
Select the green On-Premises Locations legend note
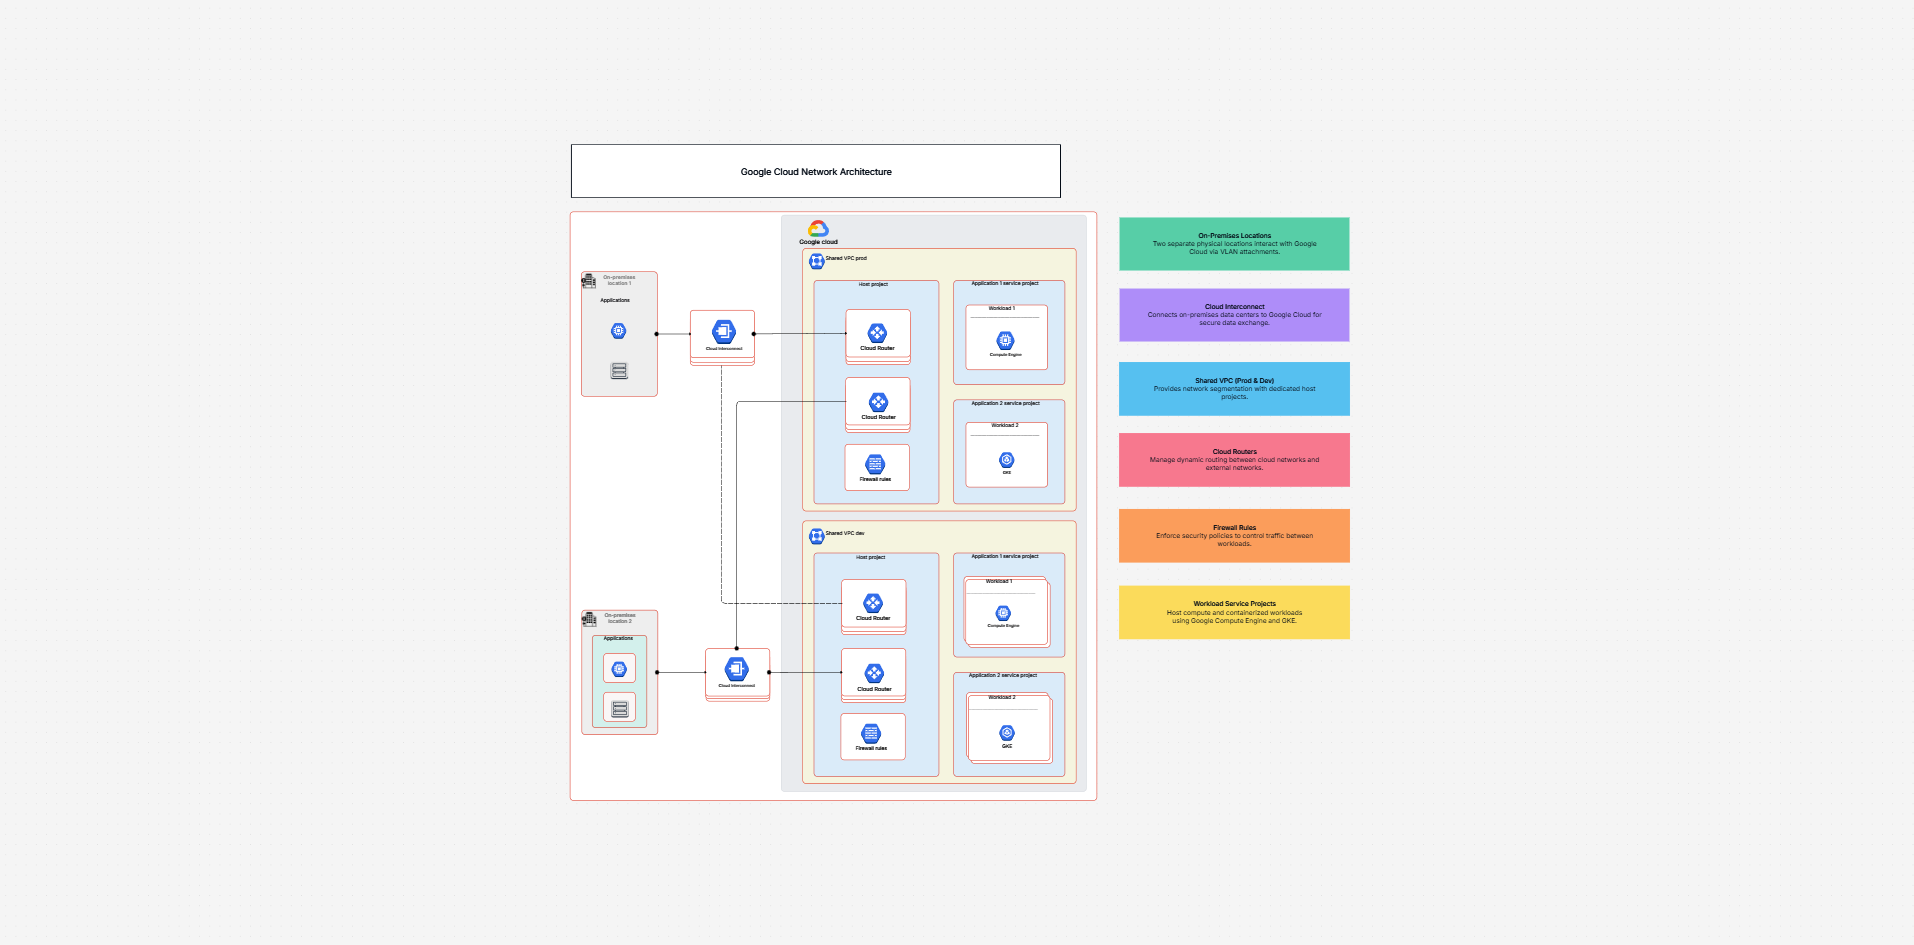[x=1234, y=244]
